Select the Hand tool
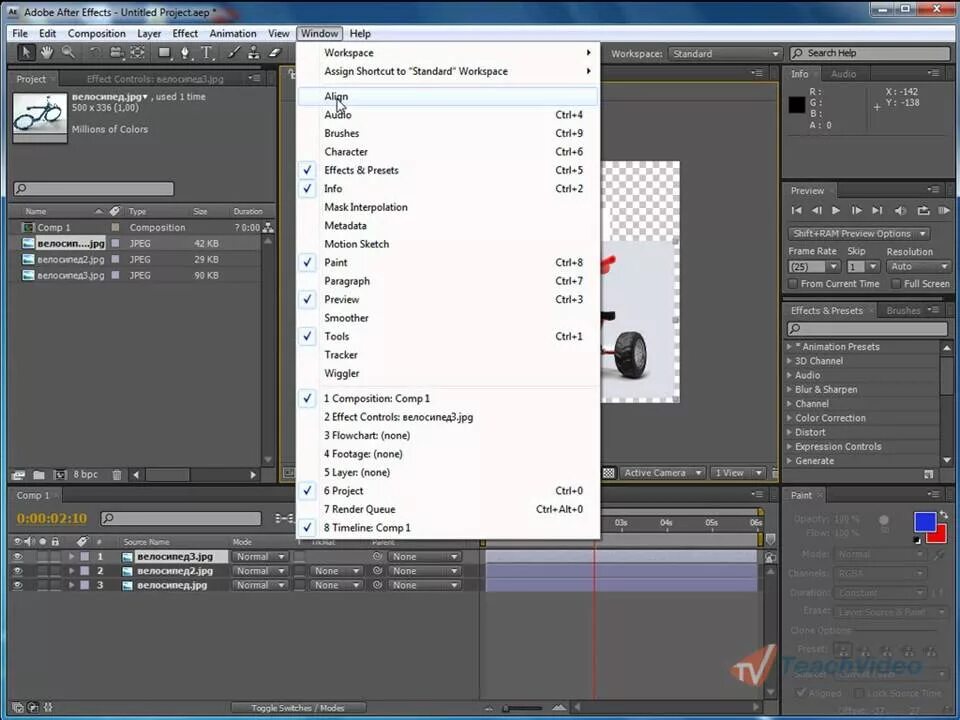This screenshot has width=960, height=720. tap(47, 53)
